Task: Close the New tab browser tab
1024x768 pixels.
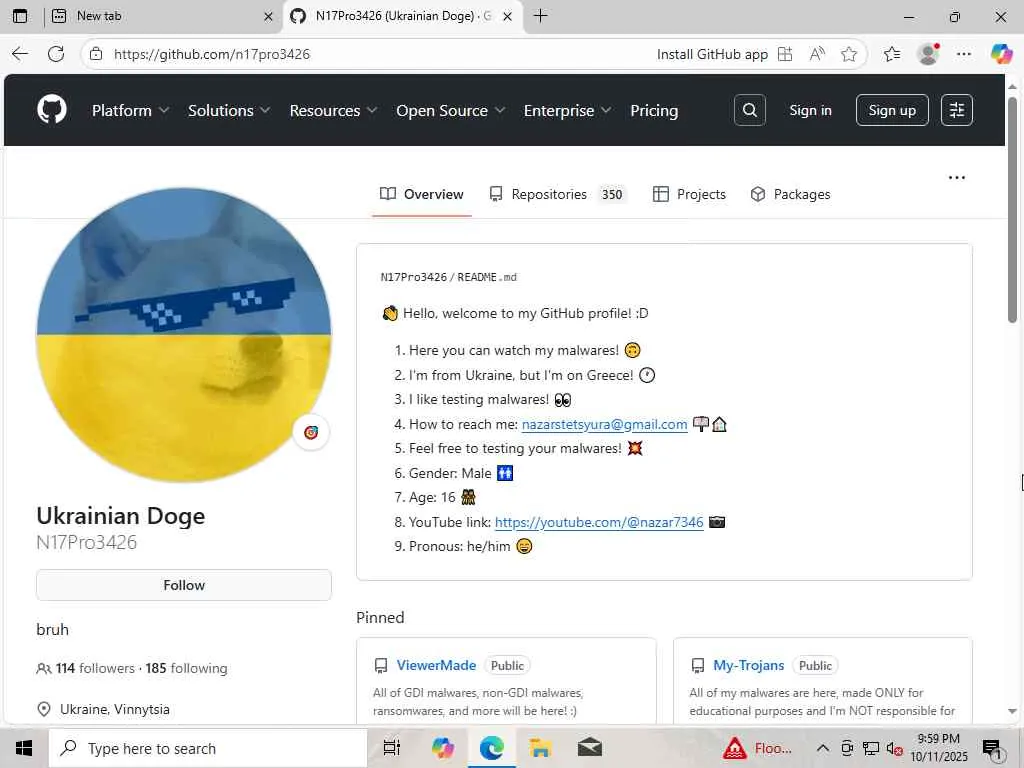Action: click(268, 17)
